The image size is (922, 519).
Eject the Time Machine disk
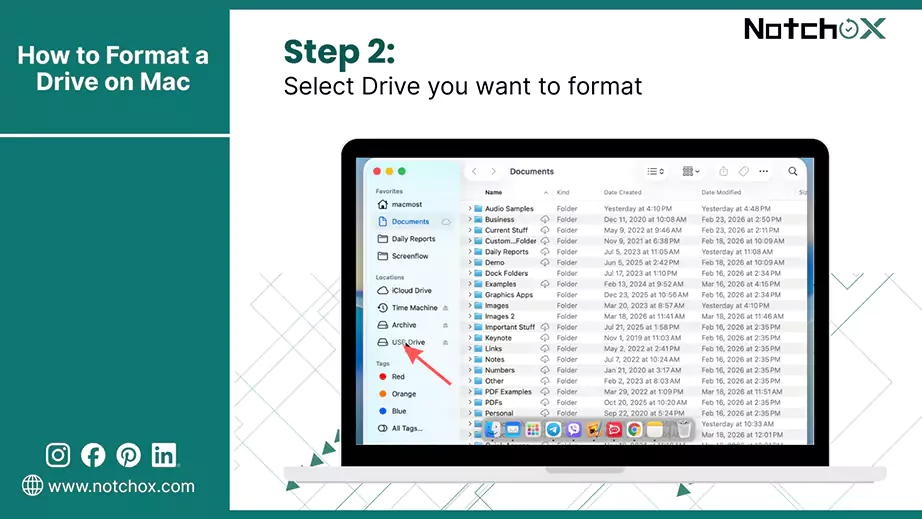coord(445,308)
